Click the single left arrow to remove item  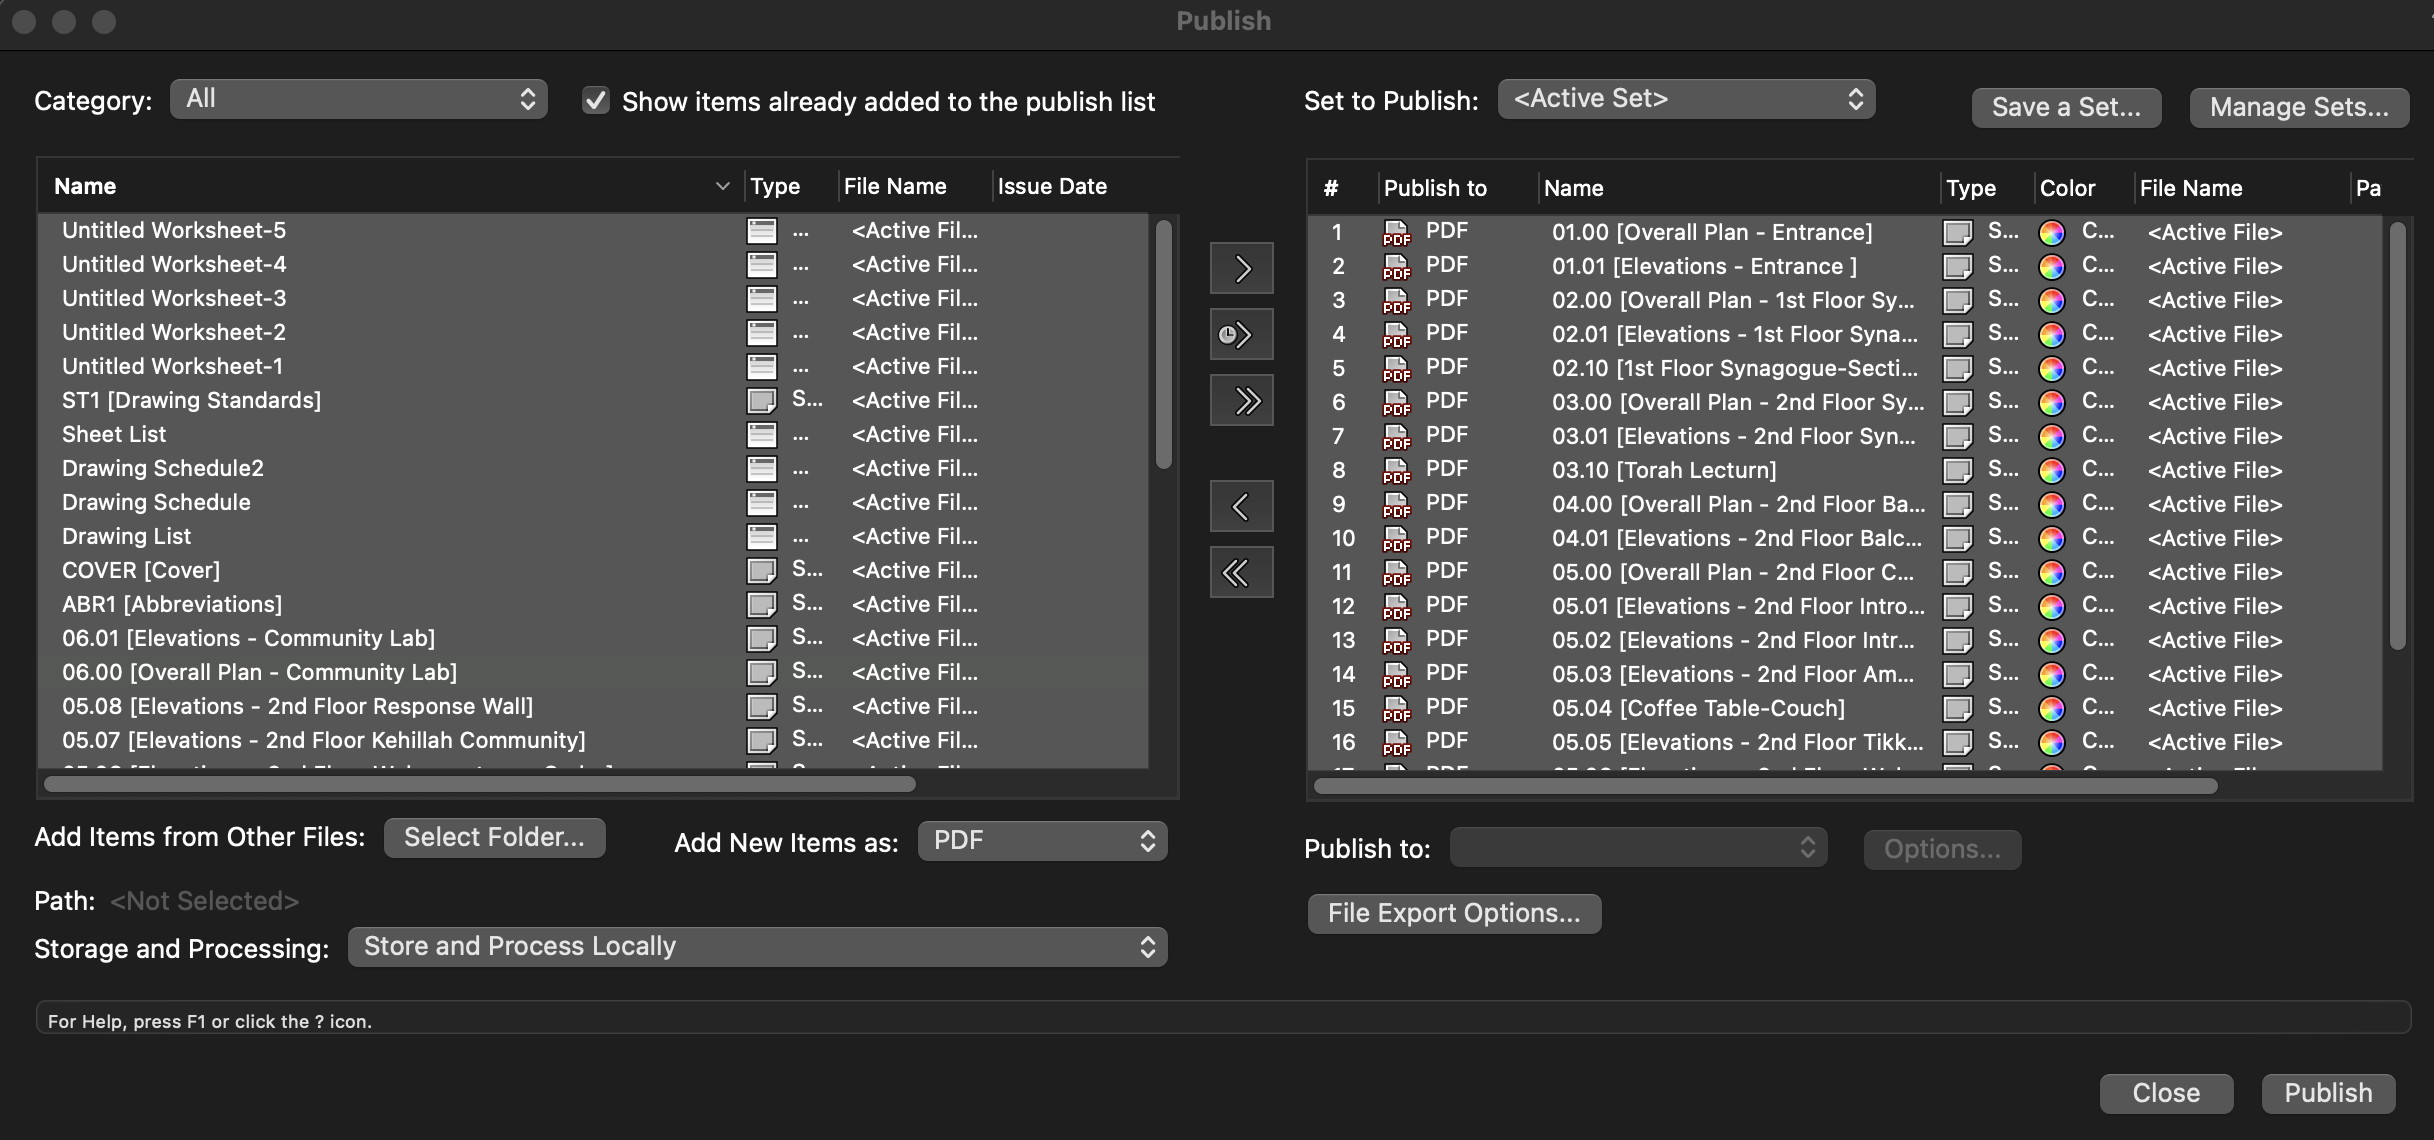point(1241,505)
